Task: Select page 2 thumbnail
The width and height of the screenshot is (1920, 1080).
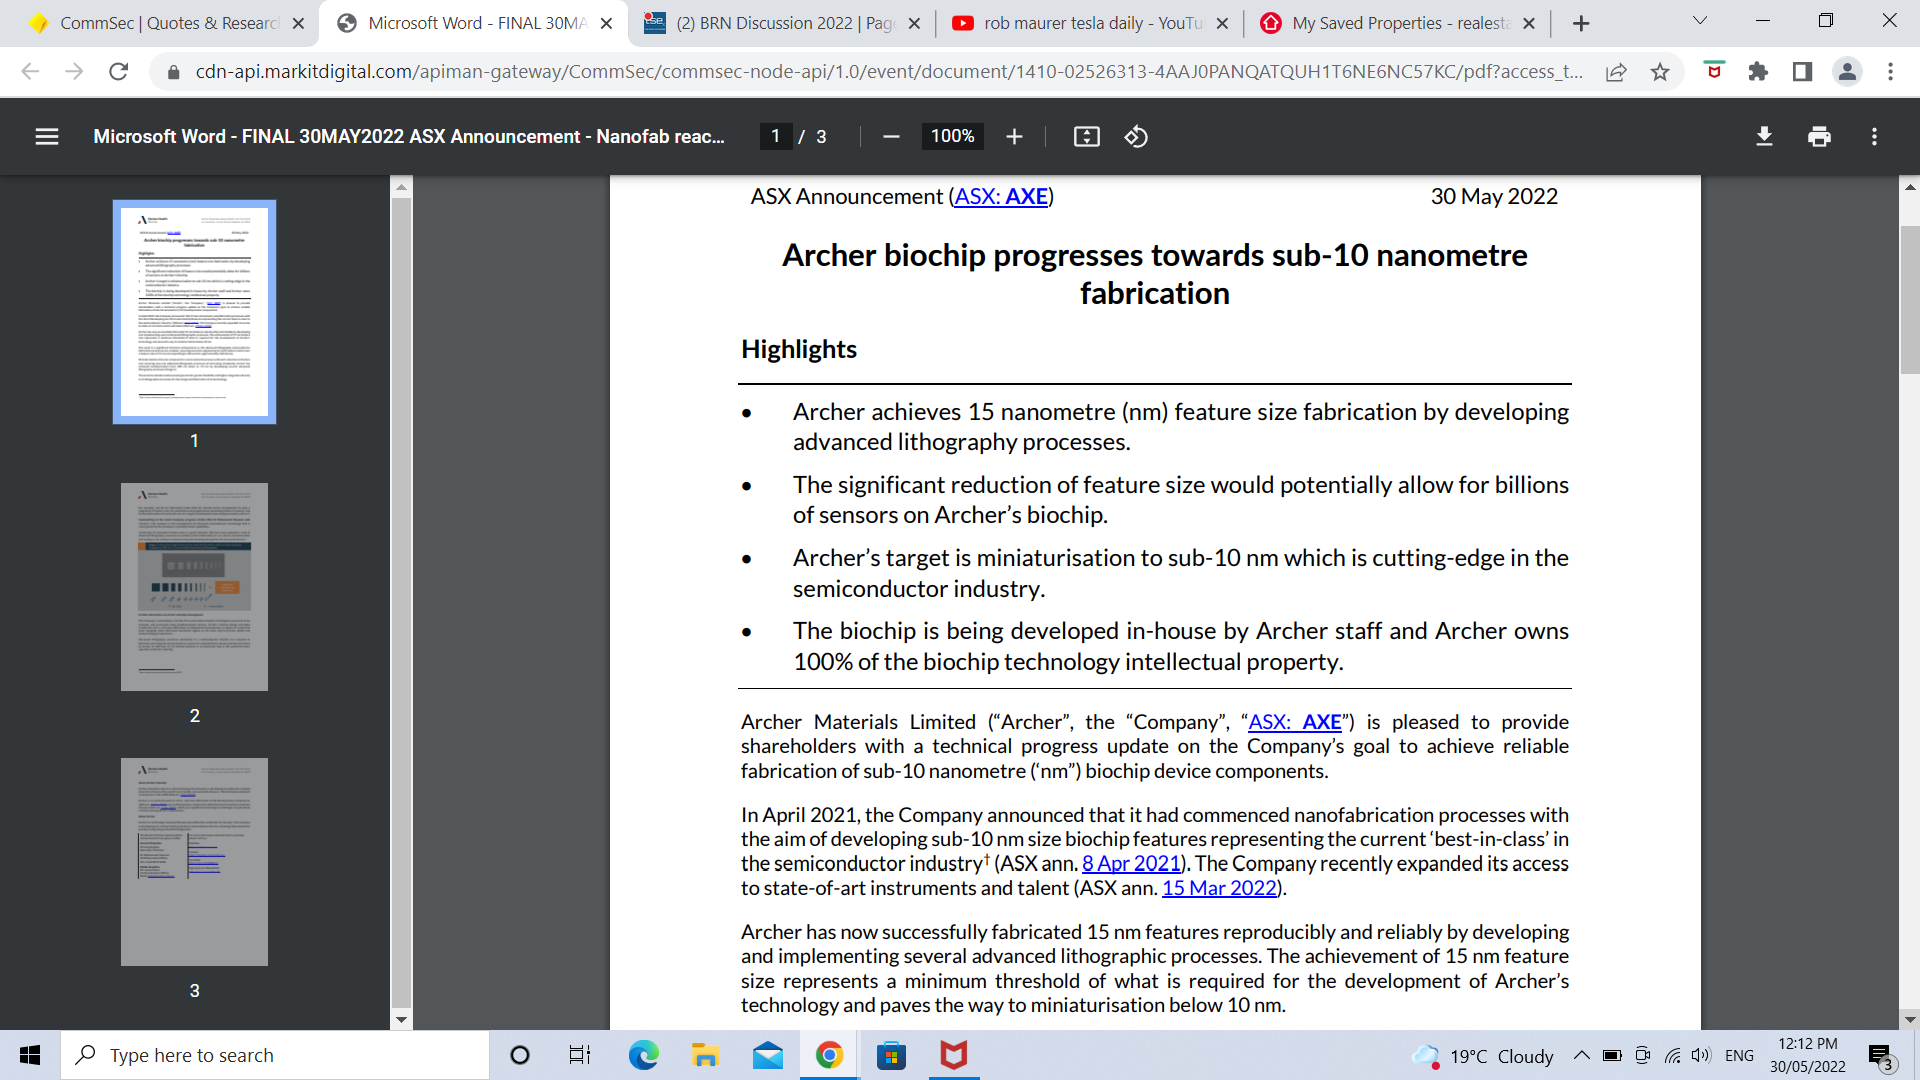Action: click(x=194, y=587)
